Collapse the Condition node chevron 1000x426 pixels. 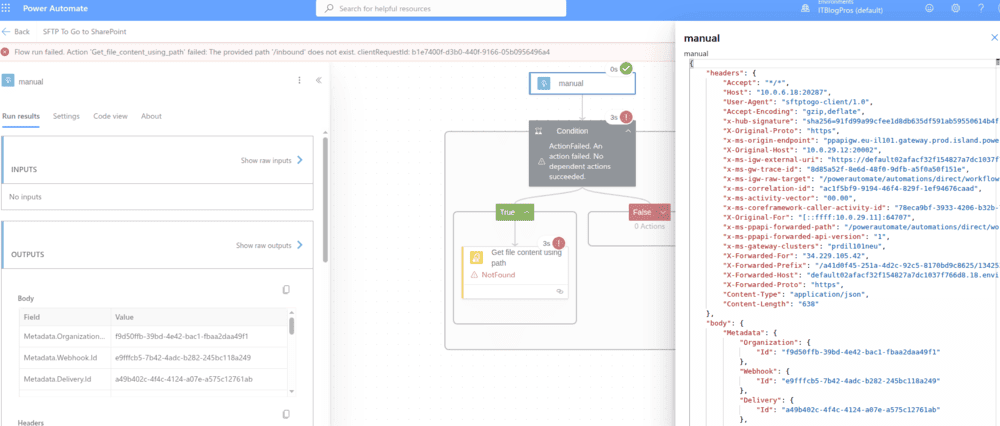pos(628,131)
